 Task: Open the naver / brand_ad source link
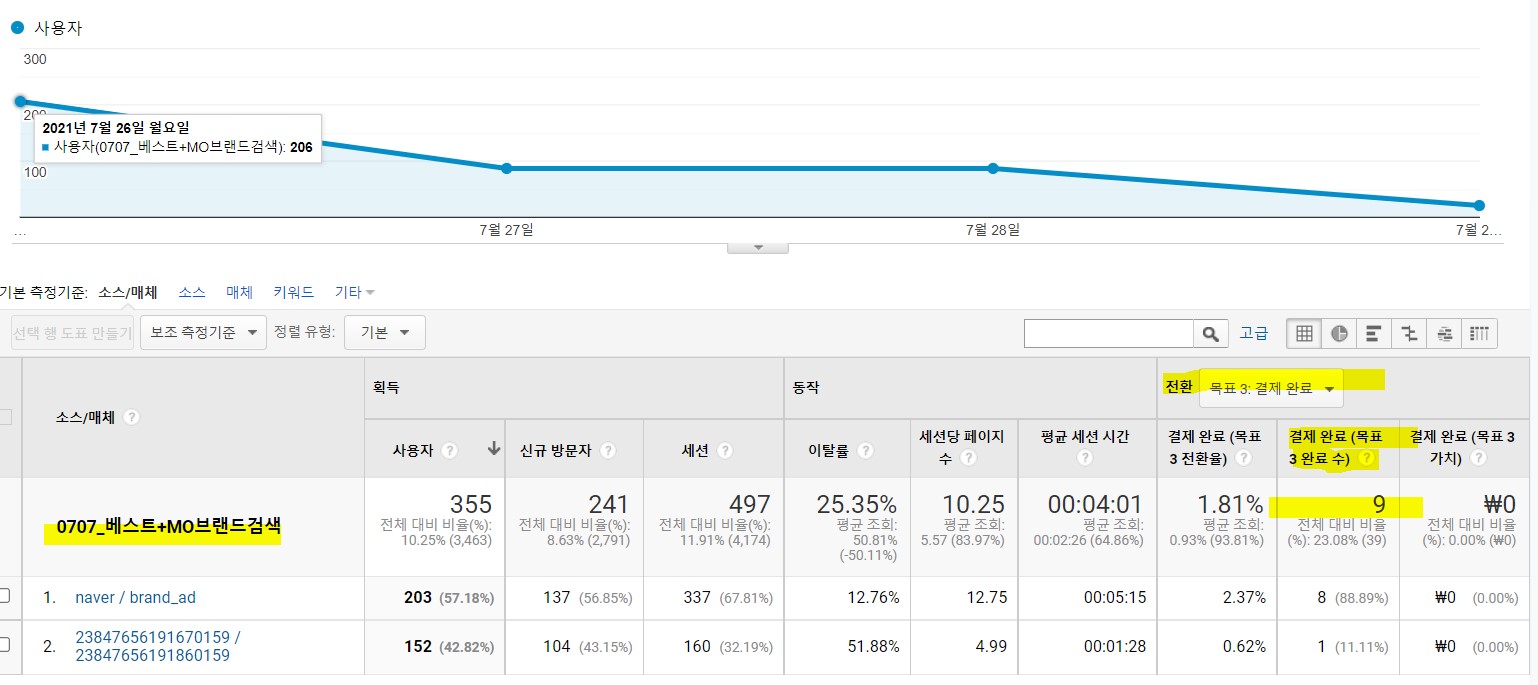pyautogui.click(x=135, y=598)
